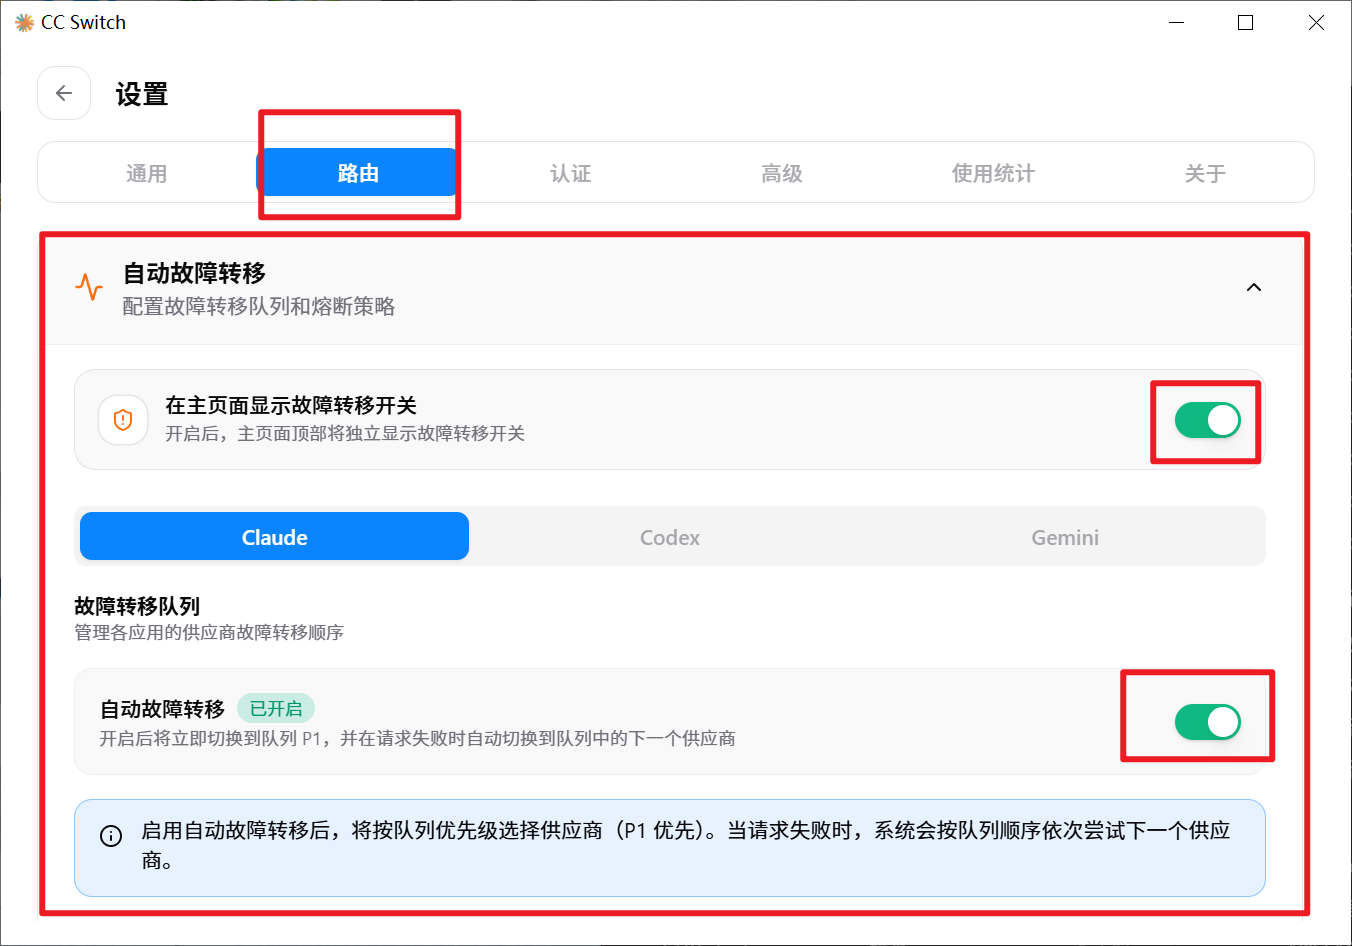Click the 设置 page title
The width and height of the screenshot is (1352, 946).
click(x=142, y=94)
